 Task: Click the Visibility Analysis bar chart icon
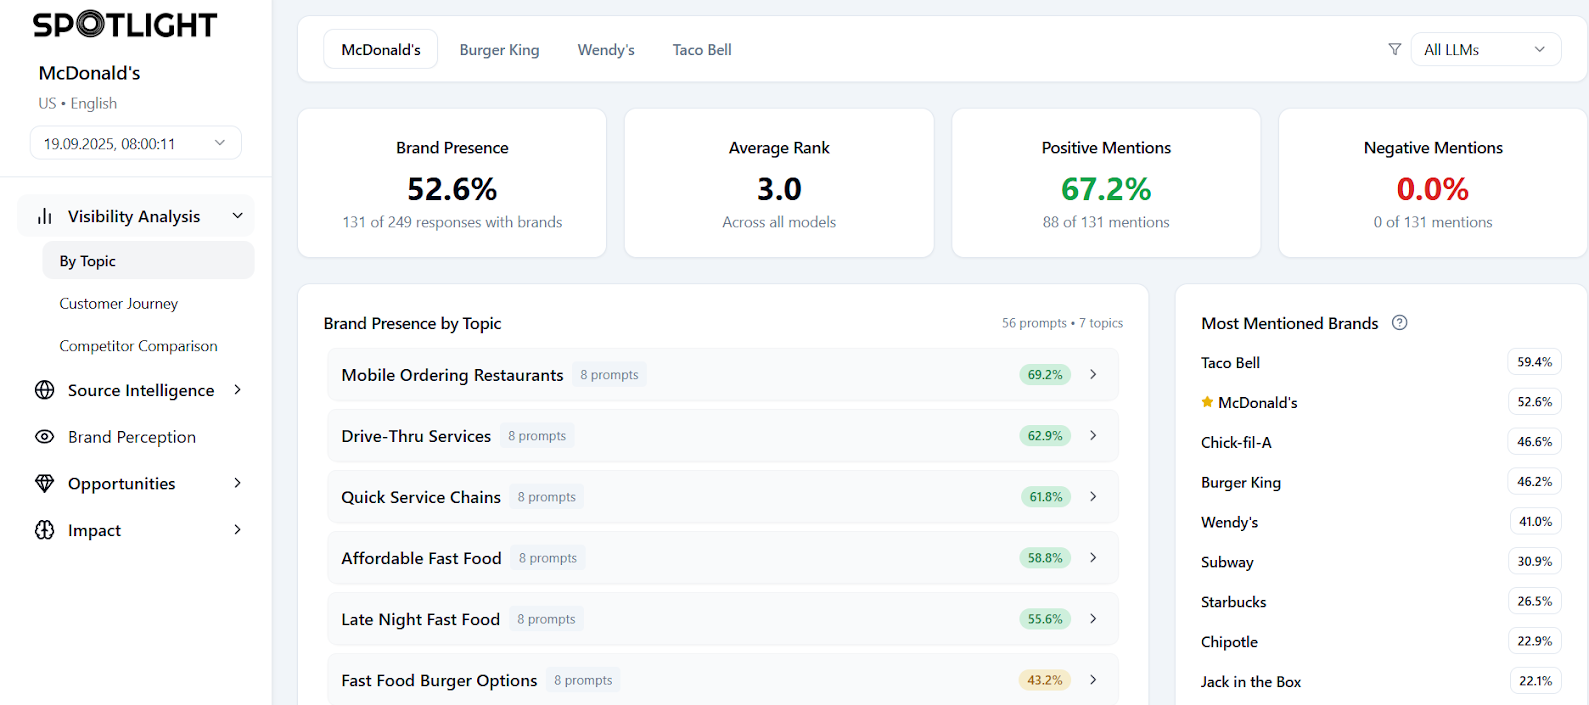[44, 217]
